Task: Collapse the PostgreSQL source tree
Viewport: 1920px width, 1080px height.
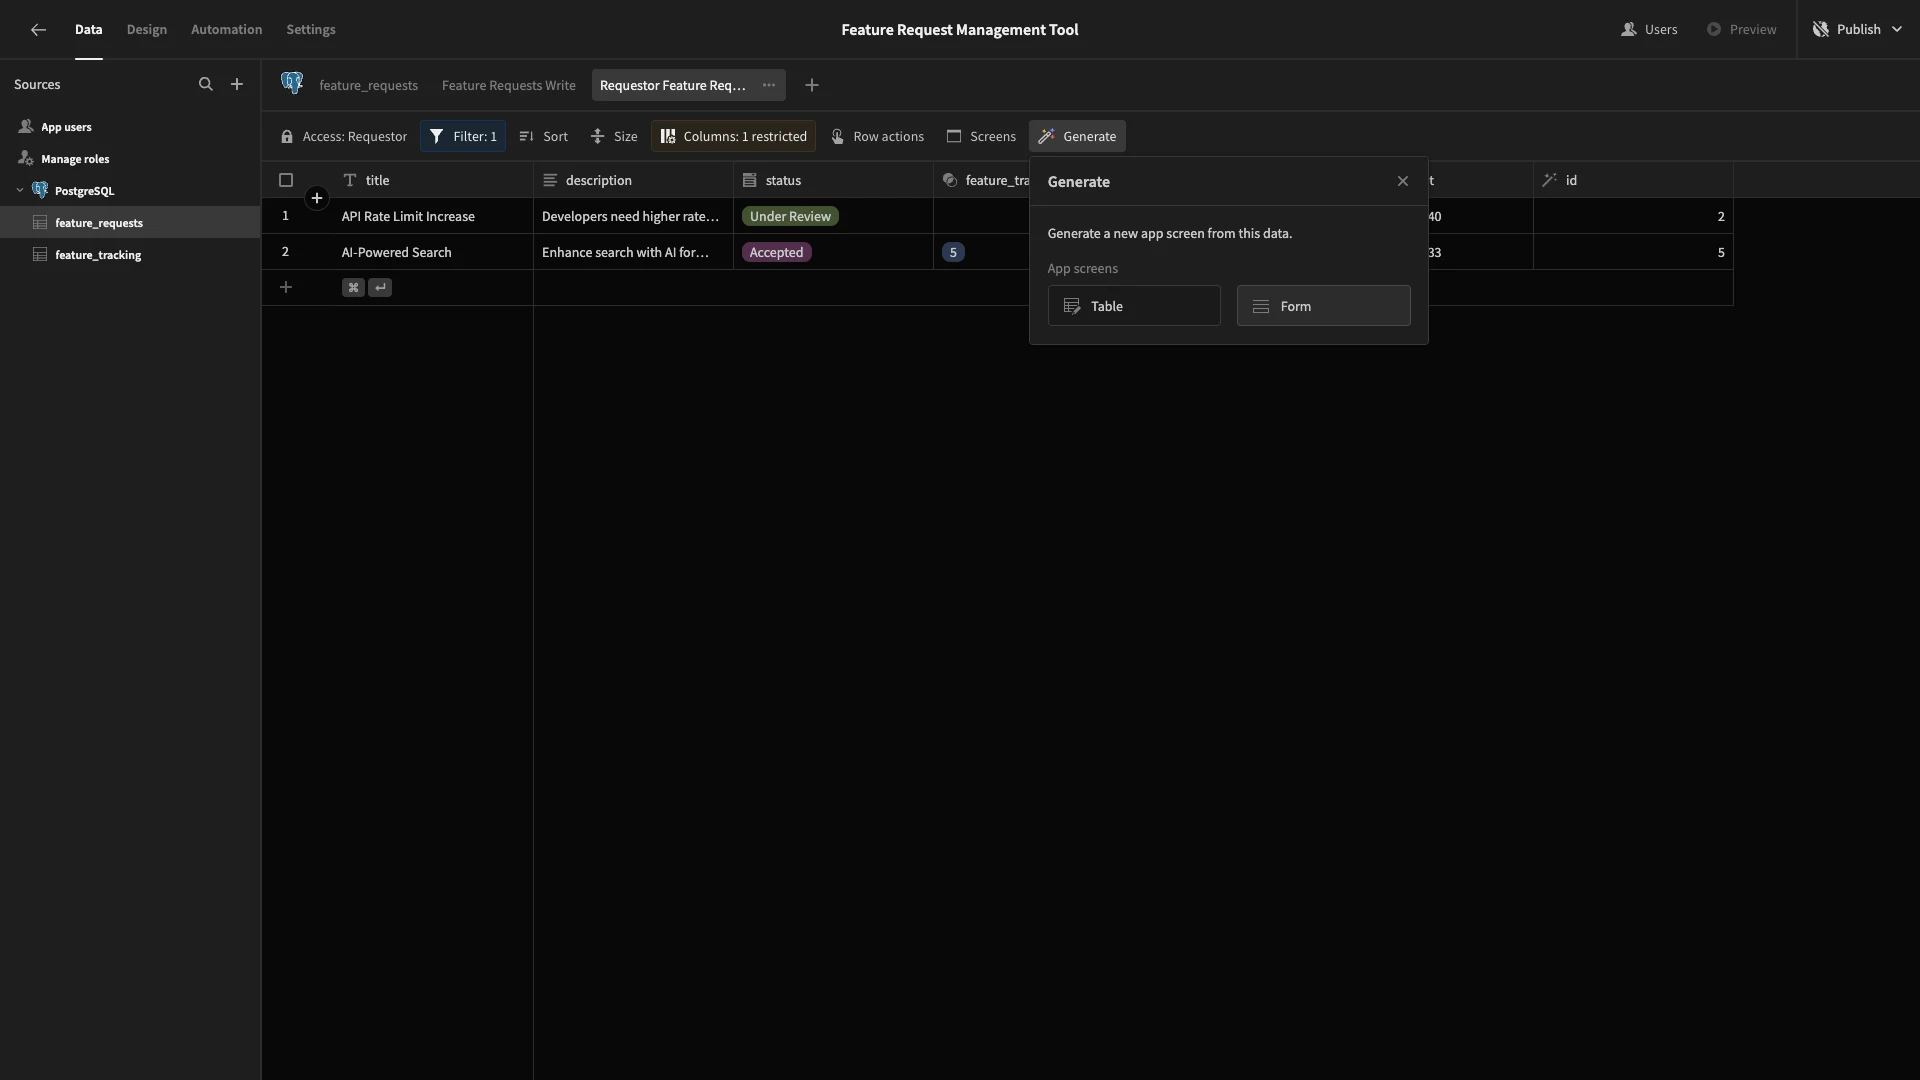Action: pyautogui.click(x=20, y=191)
